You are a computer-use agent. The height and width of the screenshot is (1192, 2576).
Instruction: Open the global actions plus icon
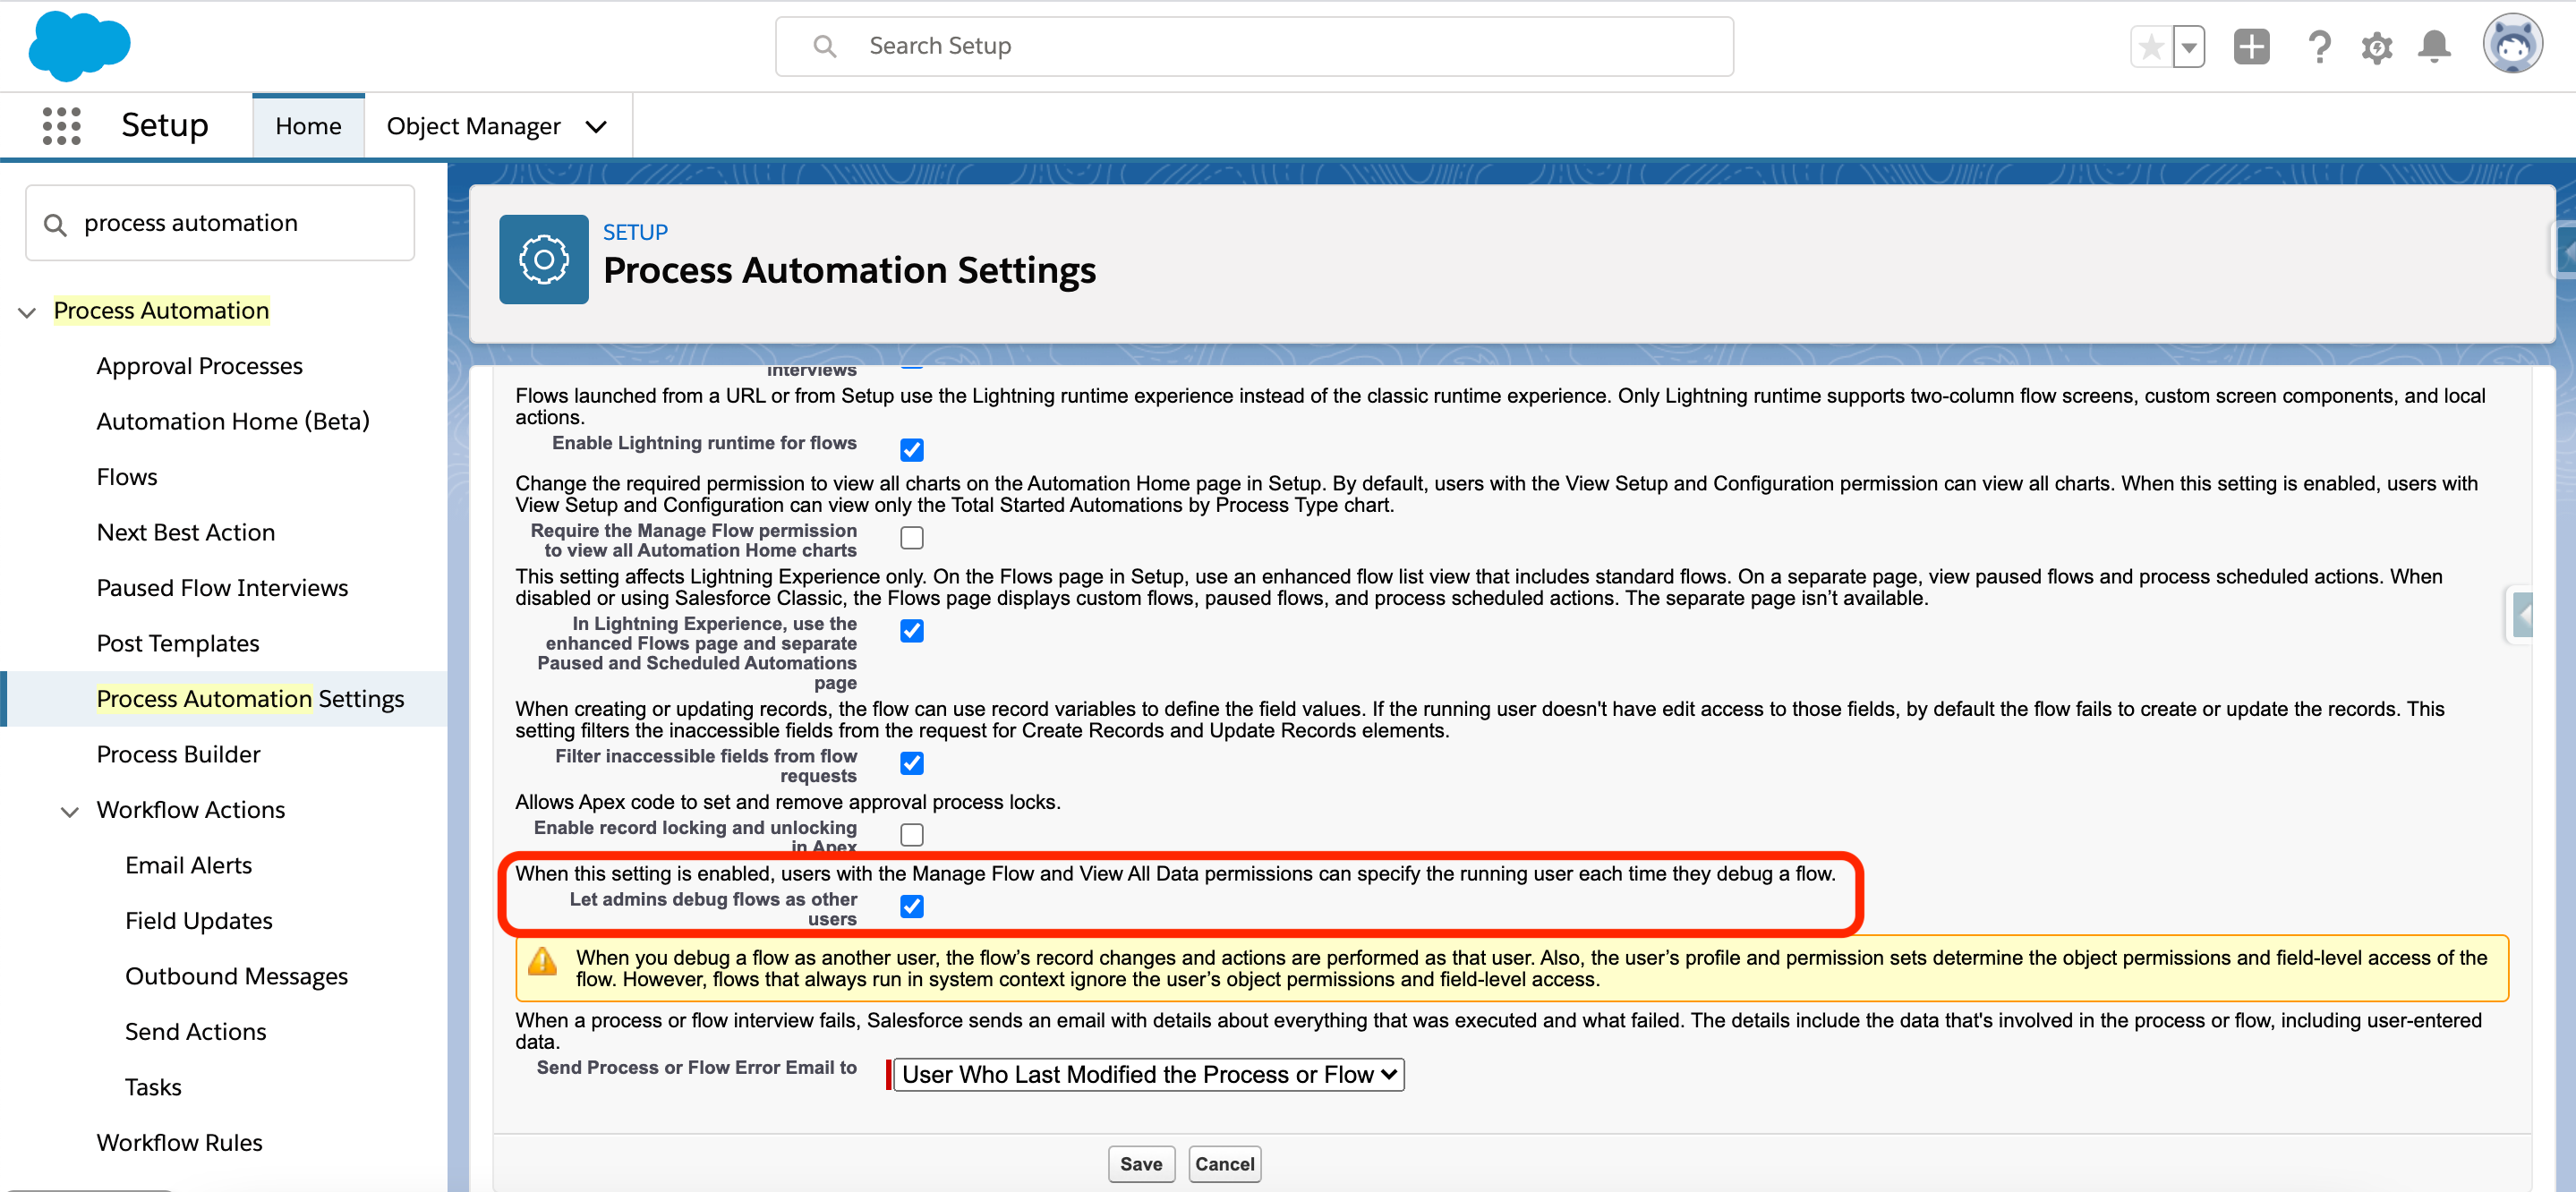[x=2251, y=47]
